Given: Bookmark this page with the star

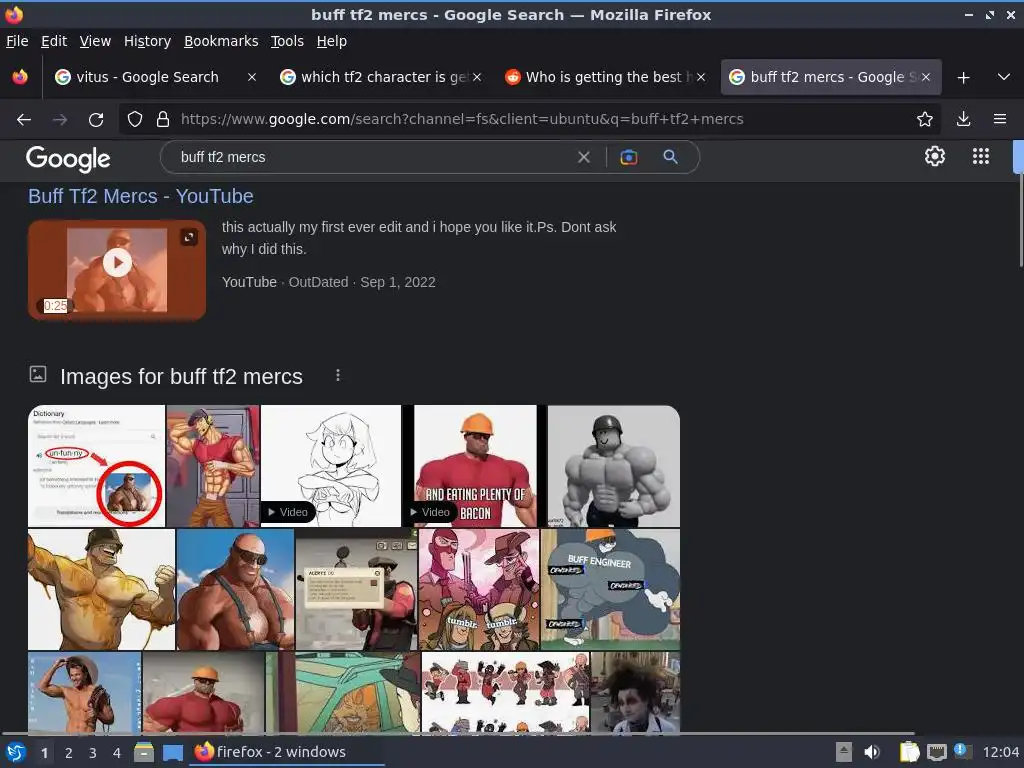Looking at the screenshot, I should 925,119.
